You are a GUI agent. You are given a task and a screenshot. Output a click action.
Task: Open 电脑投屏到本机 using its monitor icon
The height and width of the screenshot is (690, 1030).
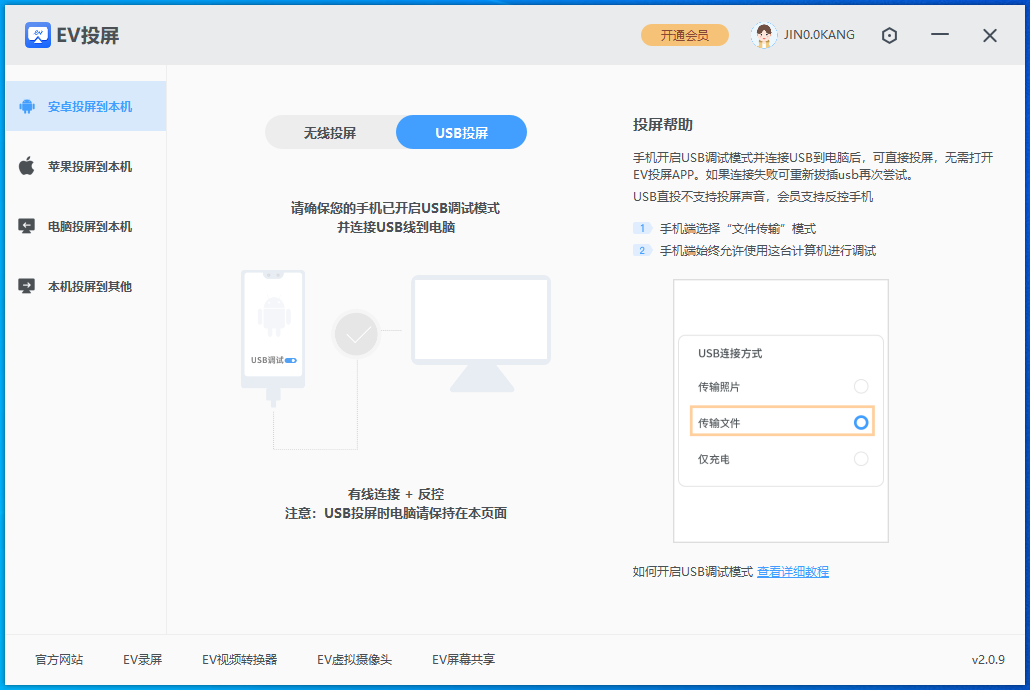point(26,226)
